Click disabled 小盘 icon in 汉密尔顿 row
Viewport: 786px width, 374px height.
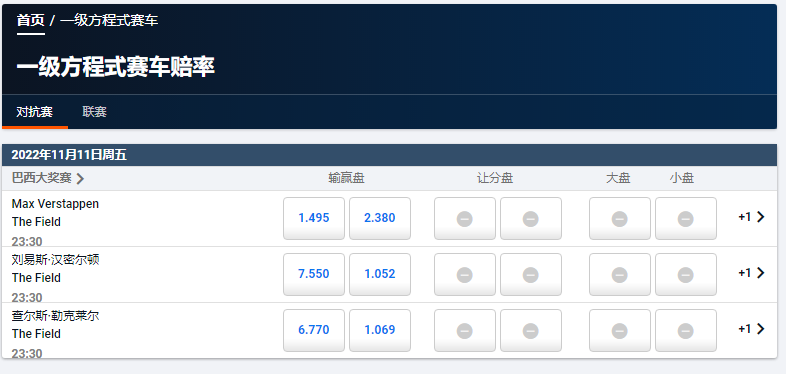686,275
